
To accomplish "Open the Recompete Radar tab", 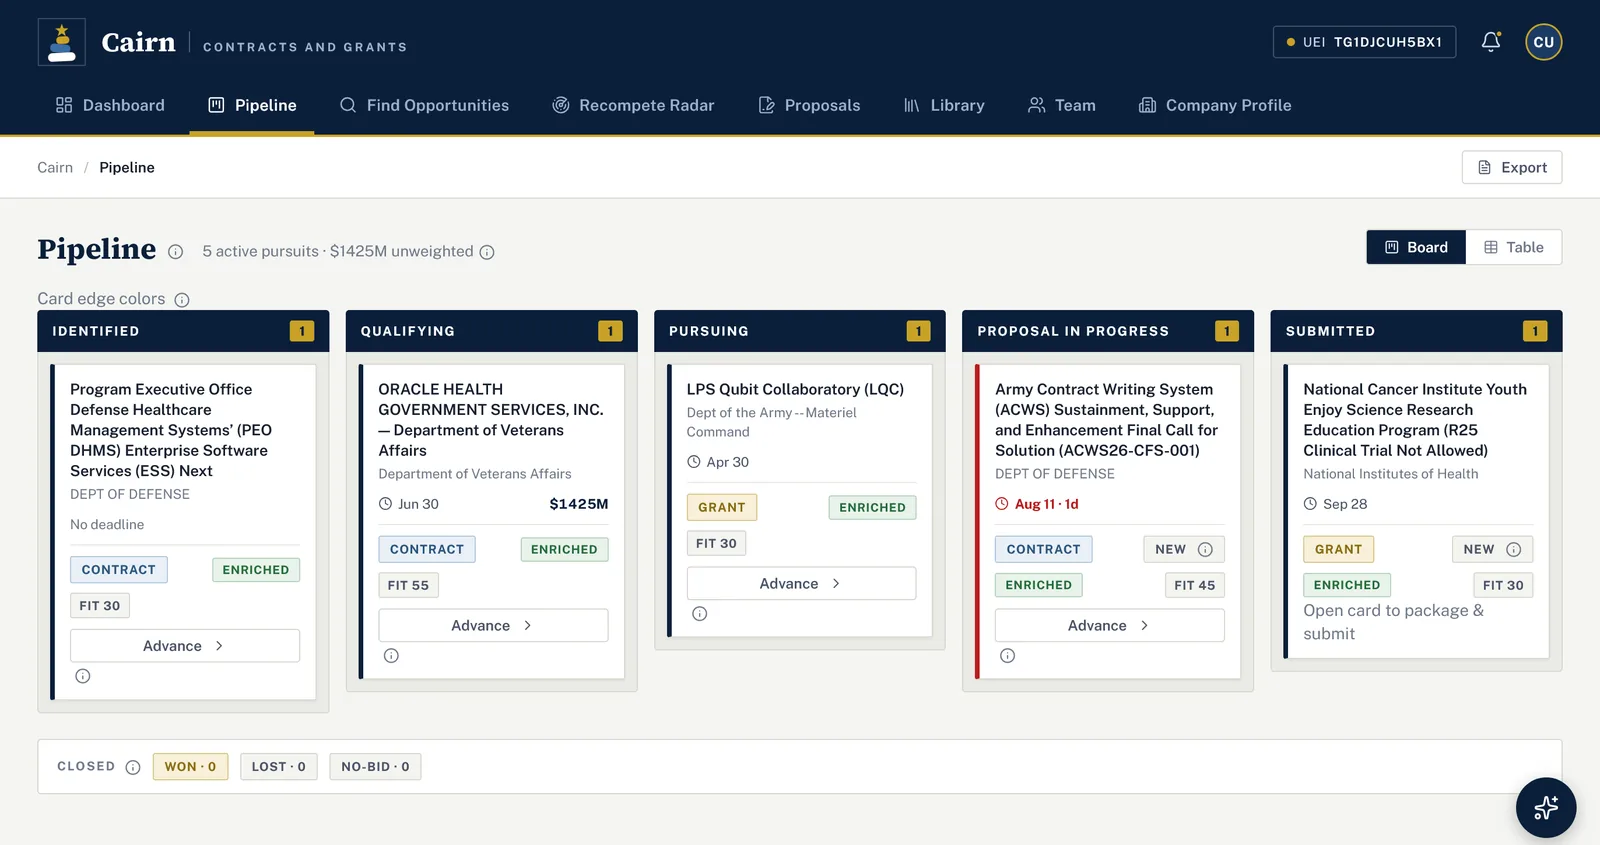I will point(633,105).
